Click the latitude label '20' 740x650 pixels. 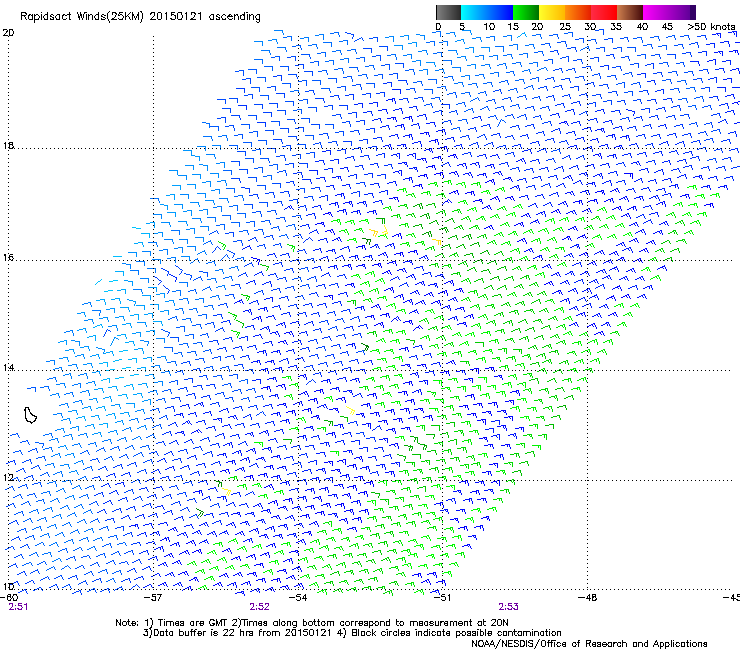click(x=8, y=33)
